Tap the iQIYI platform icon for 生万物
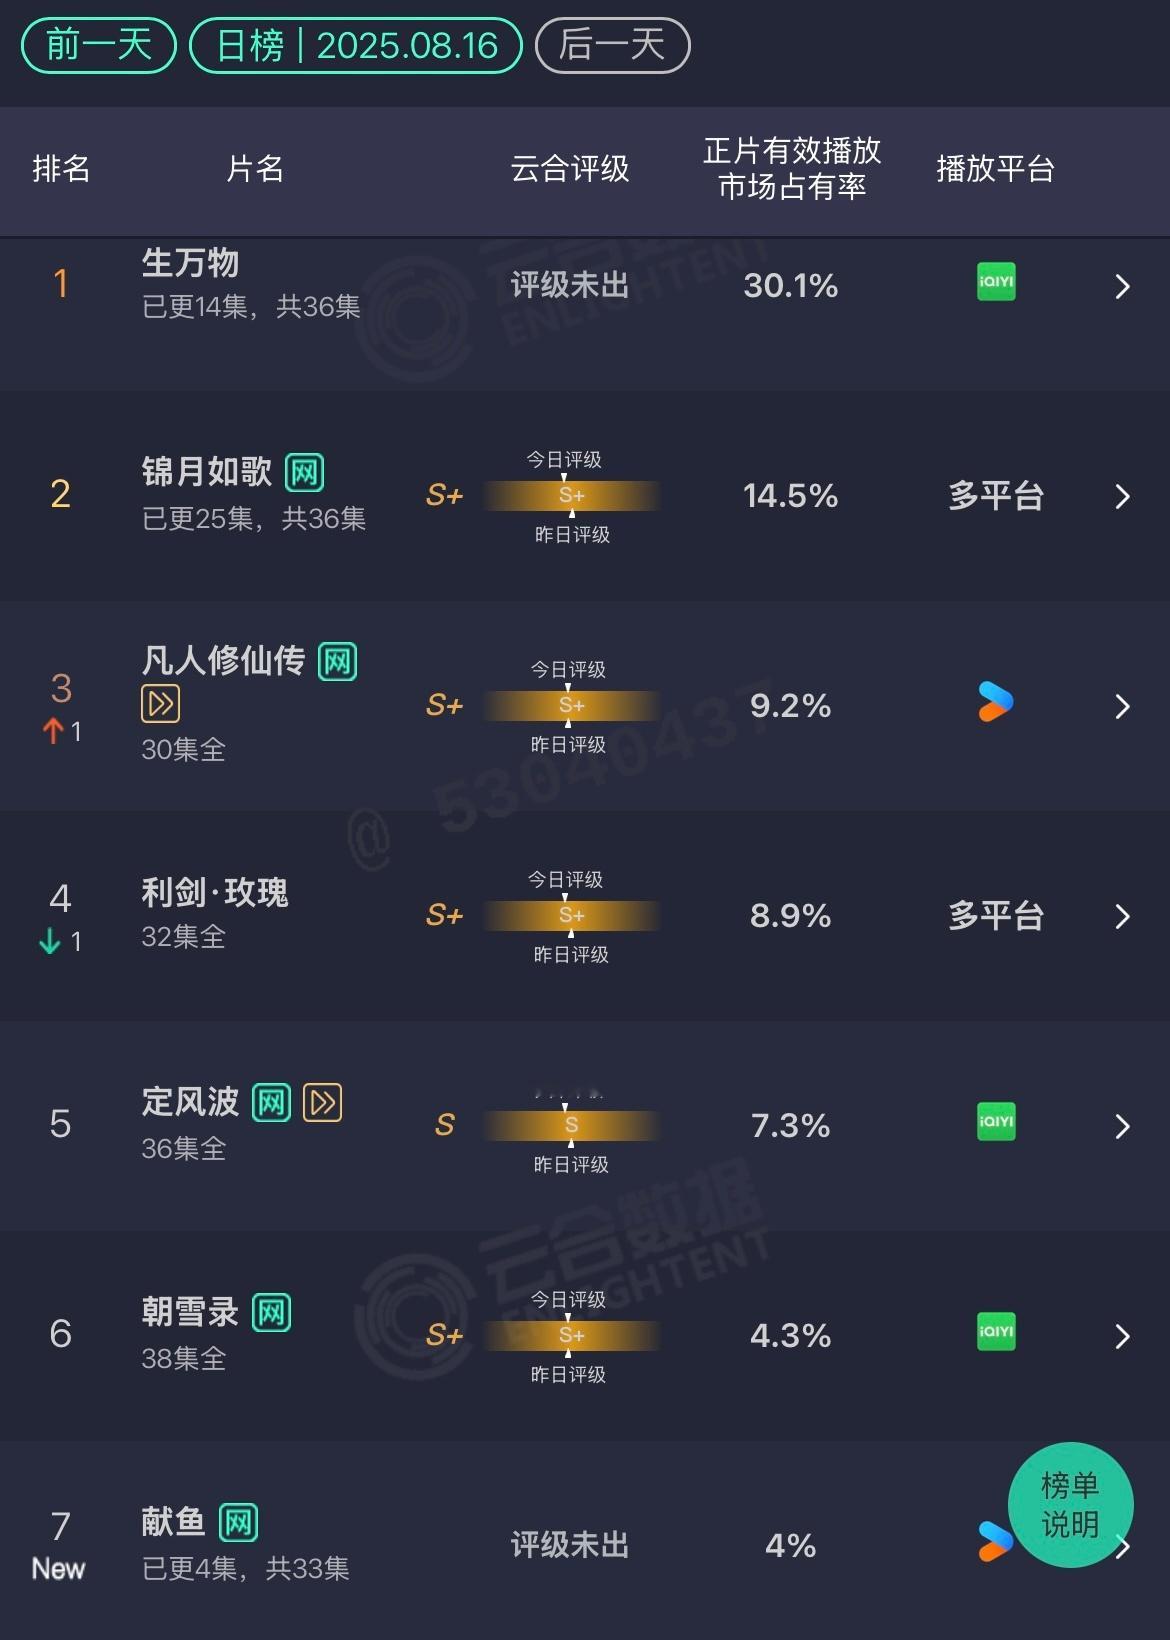This screenshot has width=1170, height=1640. coord(996,282)
